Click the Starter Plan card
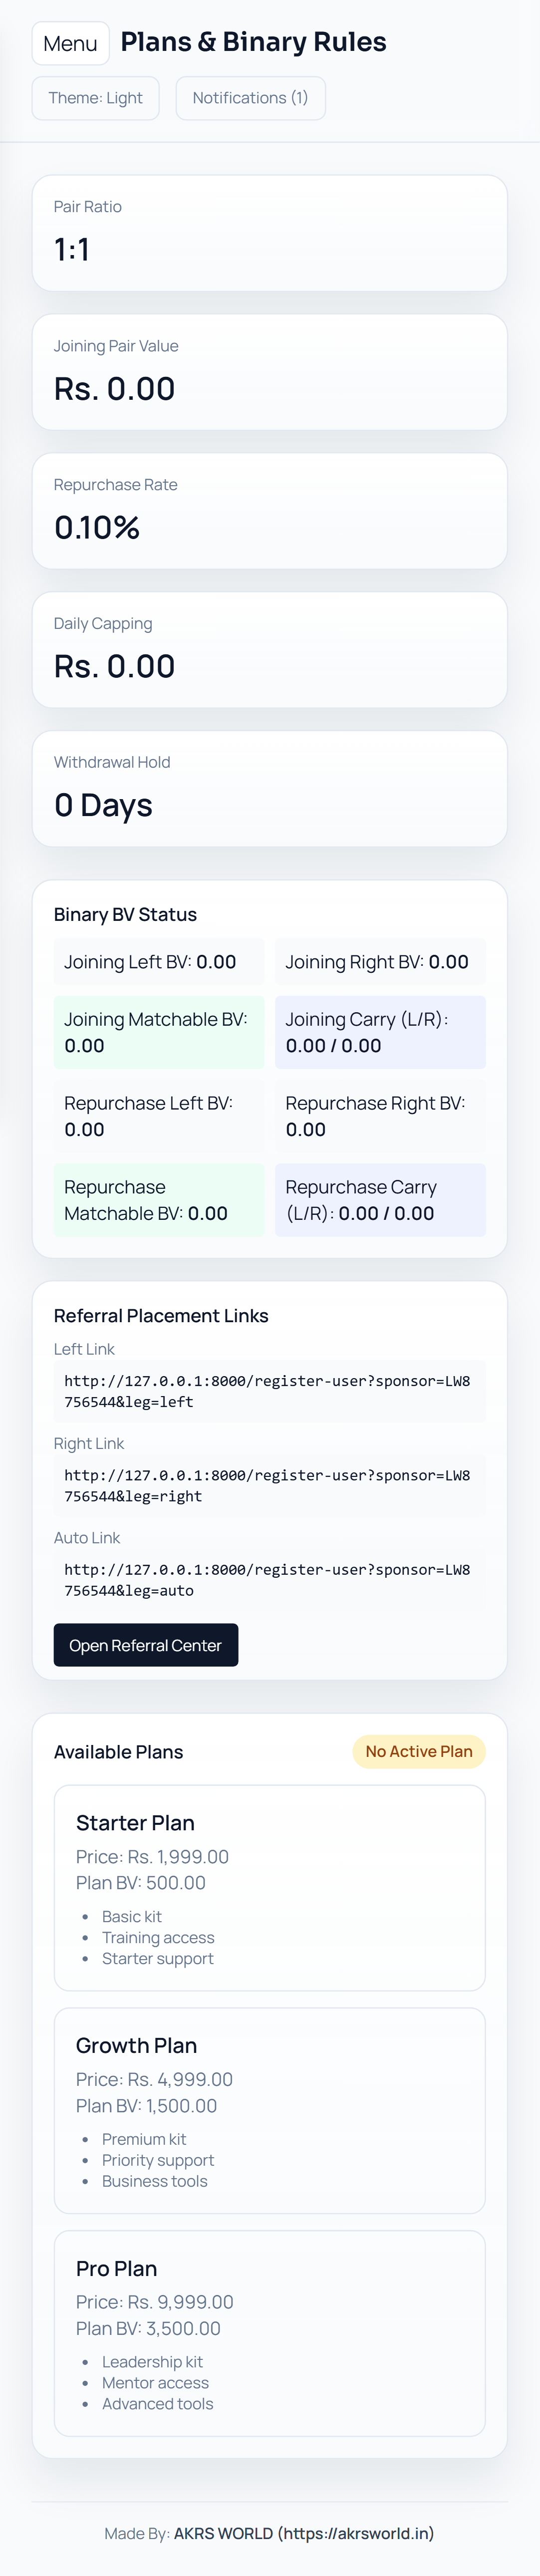 pyautogui.click(x=268, y=1887)
